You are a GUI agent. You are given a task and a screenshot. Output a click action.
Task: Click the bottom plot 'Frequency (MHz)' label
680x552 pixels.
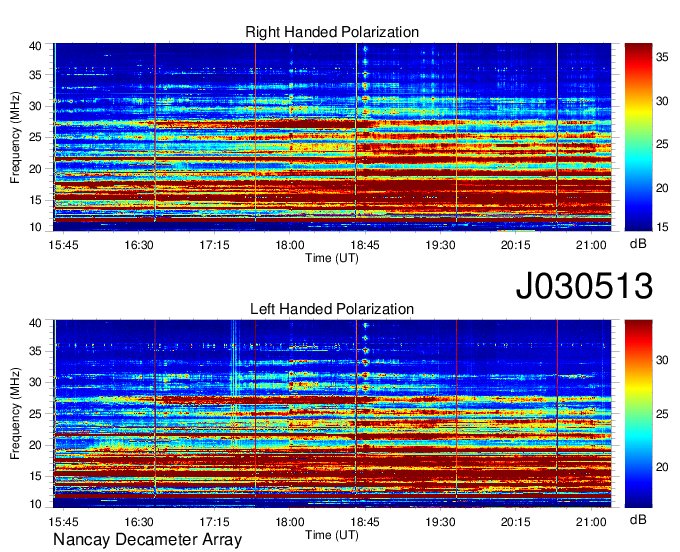[x=15, y=414]
